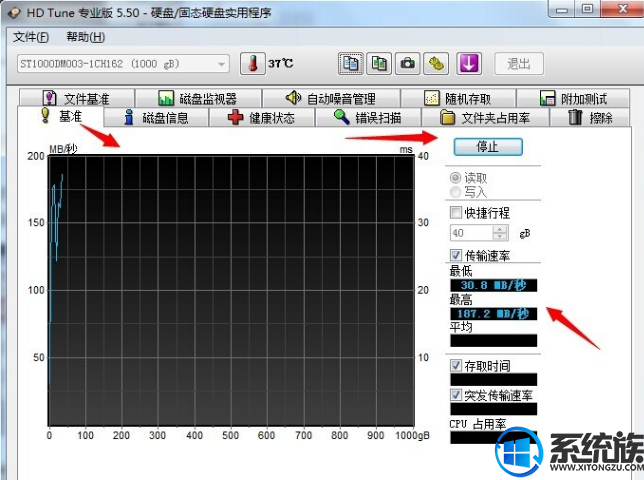Enable the 快捷行程 checkbox
The width and height of the screenshot is (644, 480).
456,212
